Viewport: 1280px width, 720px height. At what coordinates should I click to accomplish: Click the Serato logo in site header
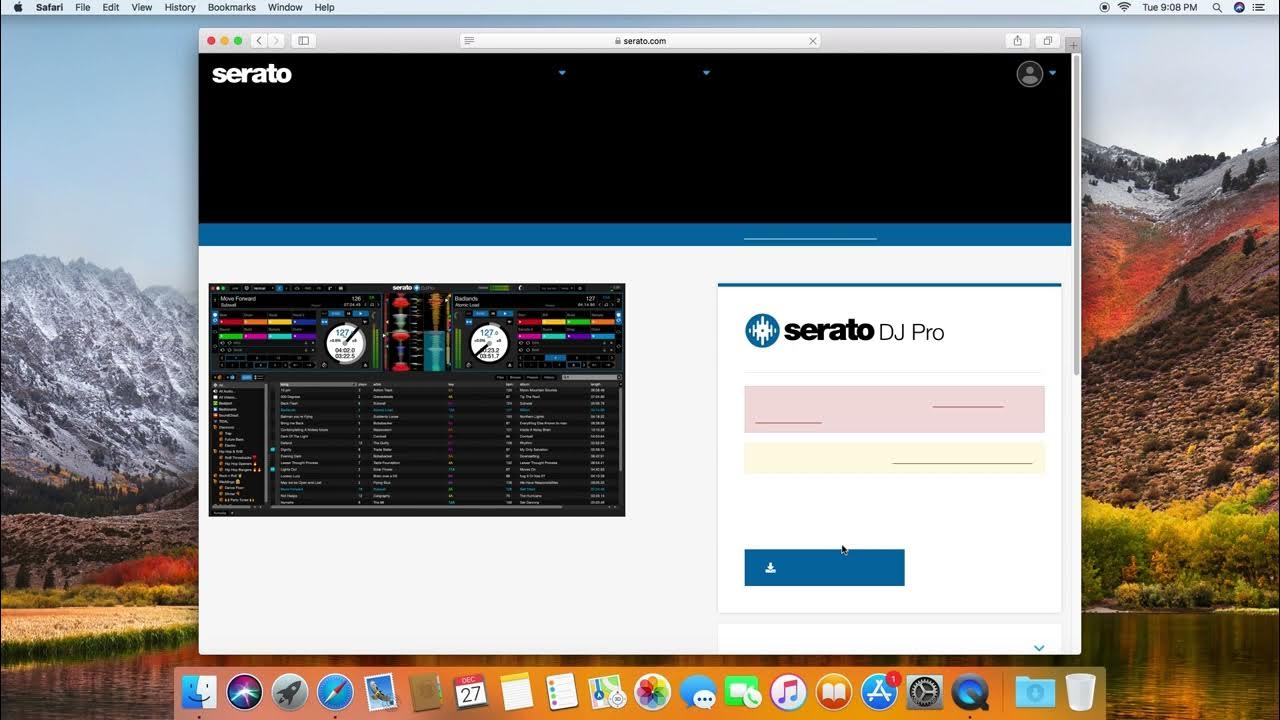pos(252,74)
